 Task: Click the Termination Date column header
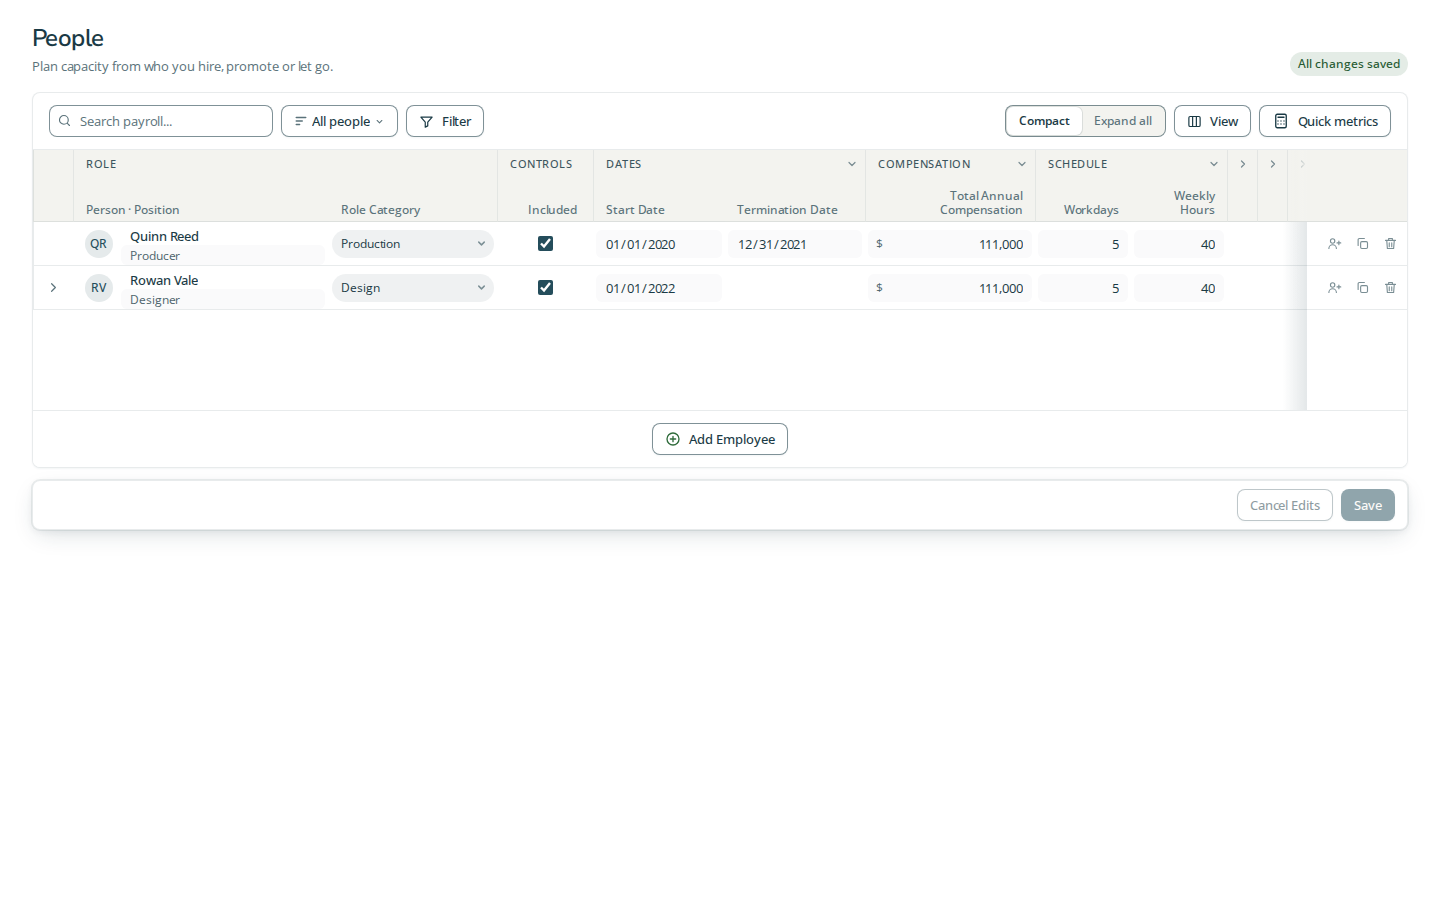[787, 210]
